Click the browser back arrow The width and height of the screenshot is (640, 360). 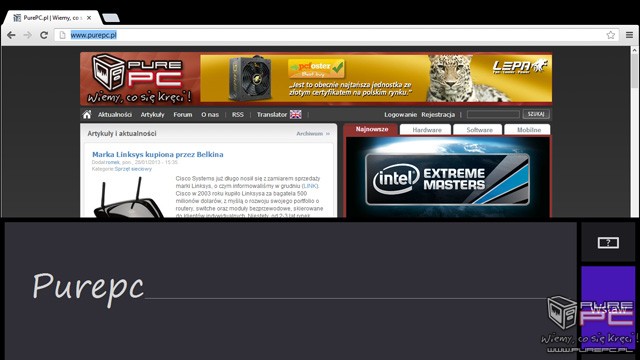tap(11, 35)
